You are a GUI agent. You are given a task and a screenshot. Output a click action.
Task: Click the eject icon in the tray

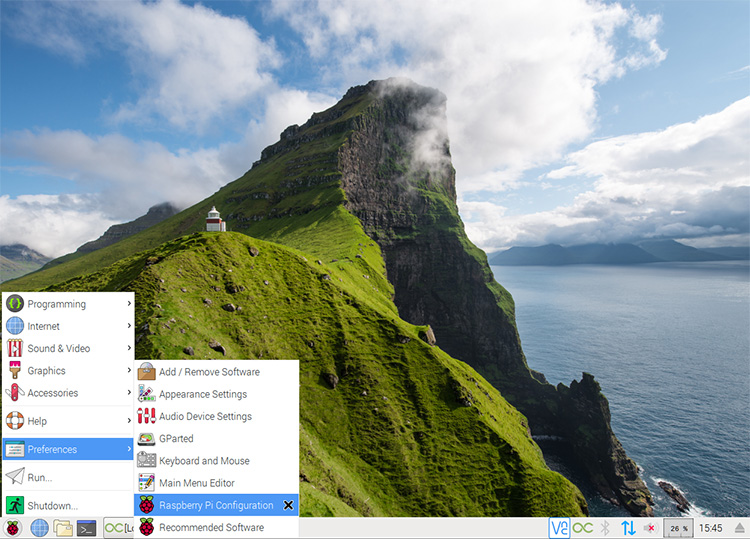(x=739, y=528)
